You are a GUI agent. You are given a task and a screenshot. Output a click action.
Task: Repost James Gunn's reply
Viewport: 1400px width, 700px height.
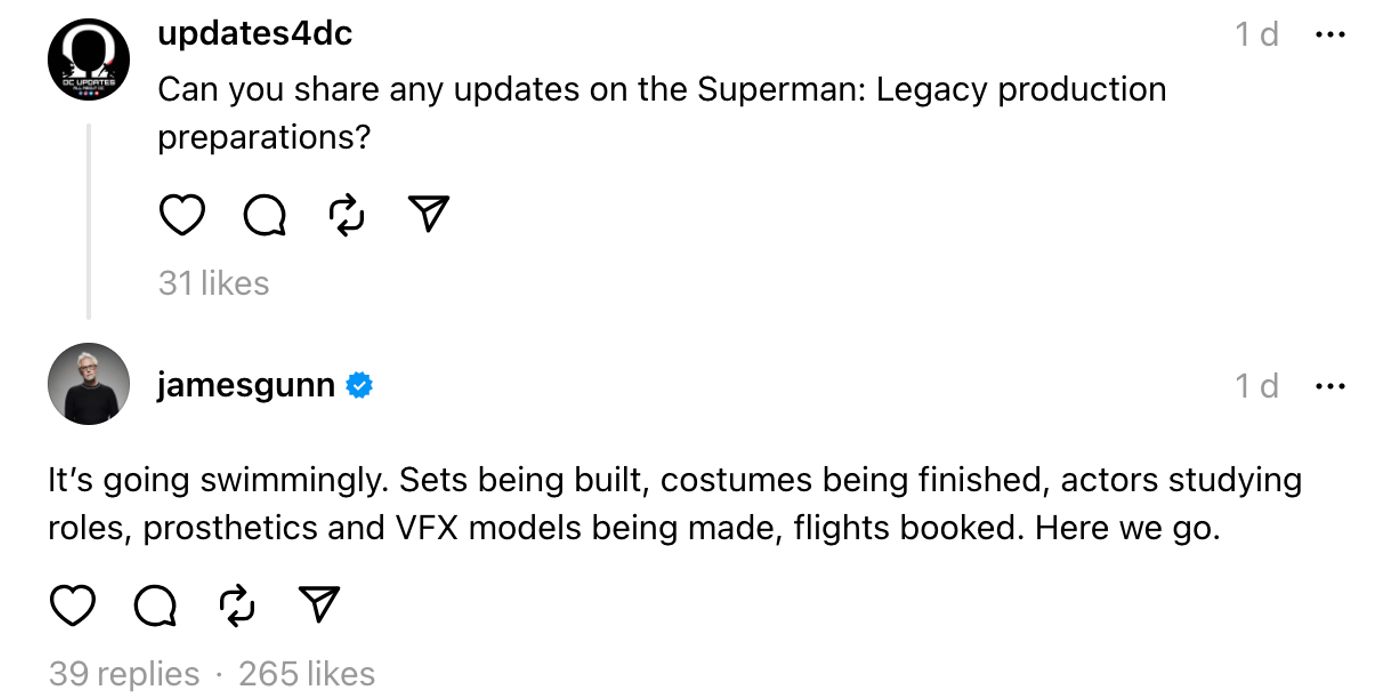tap(237, 605)
